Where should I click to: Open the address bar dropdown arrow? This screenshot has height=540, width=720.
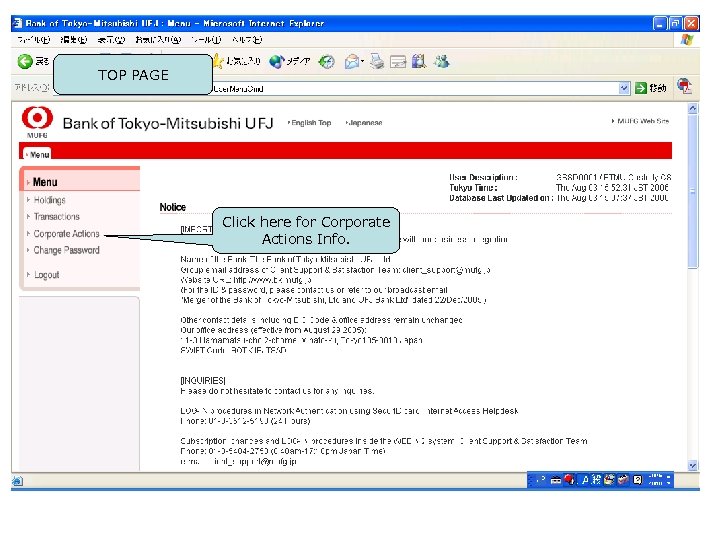click(624, 88)
